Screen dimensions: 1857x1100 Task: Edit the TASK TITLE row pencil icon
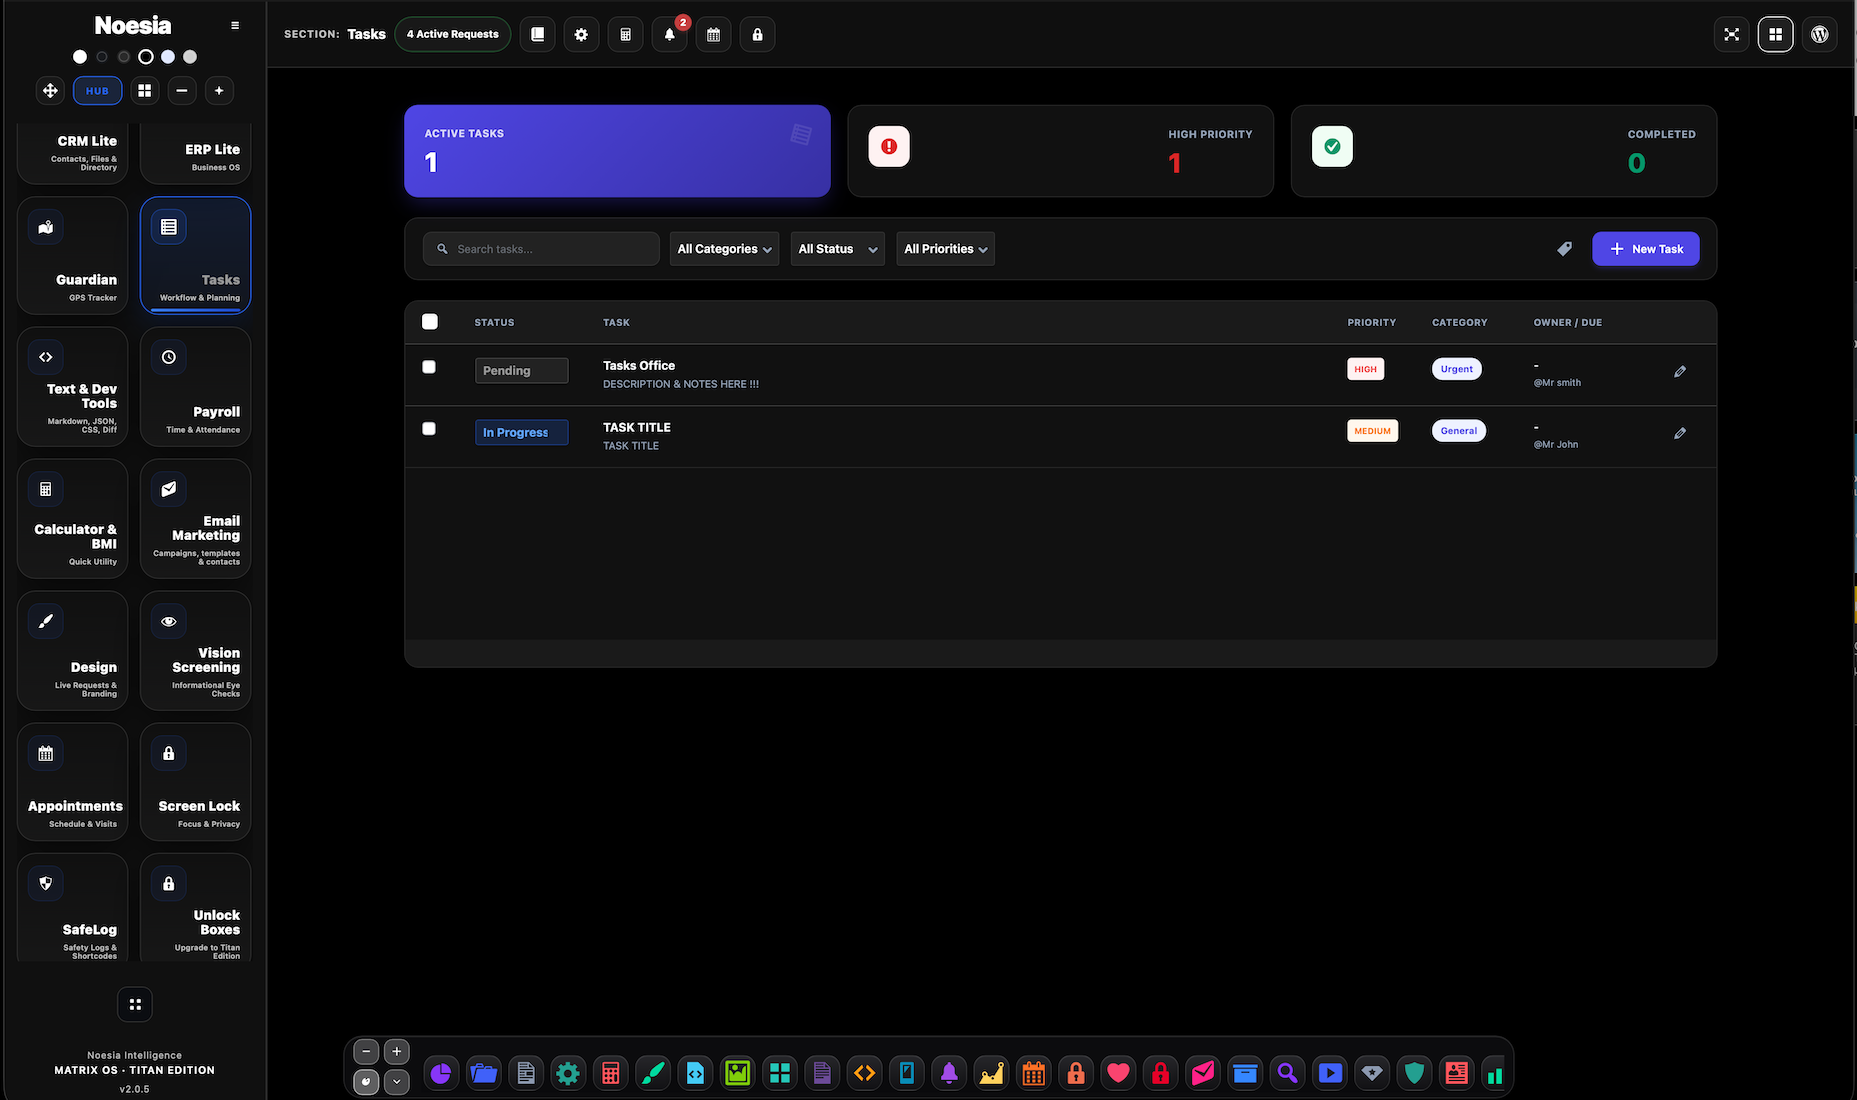click(x=1680, y=433)
